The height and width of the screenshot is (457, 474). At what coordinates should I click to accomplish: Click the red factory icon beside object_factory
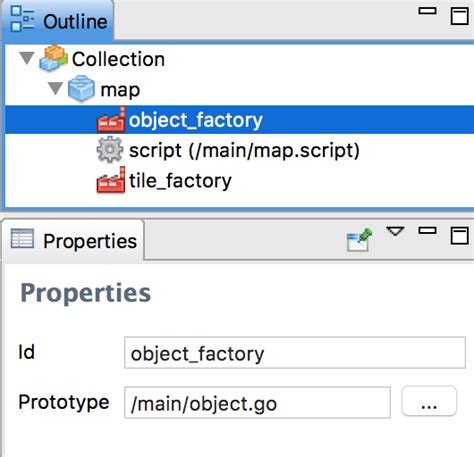pos(111,119)
